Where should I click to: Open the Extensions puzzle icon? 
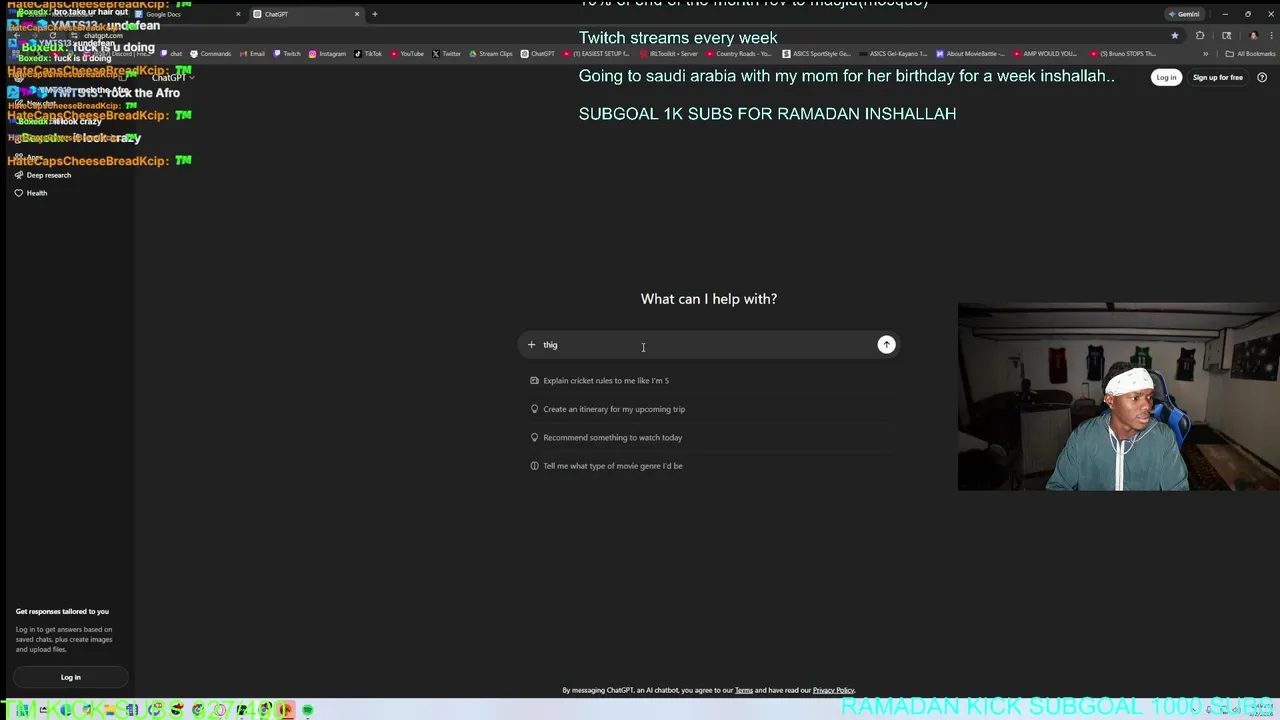pos(1200,36)
